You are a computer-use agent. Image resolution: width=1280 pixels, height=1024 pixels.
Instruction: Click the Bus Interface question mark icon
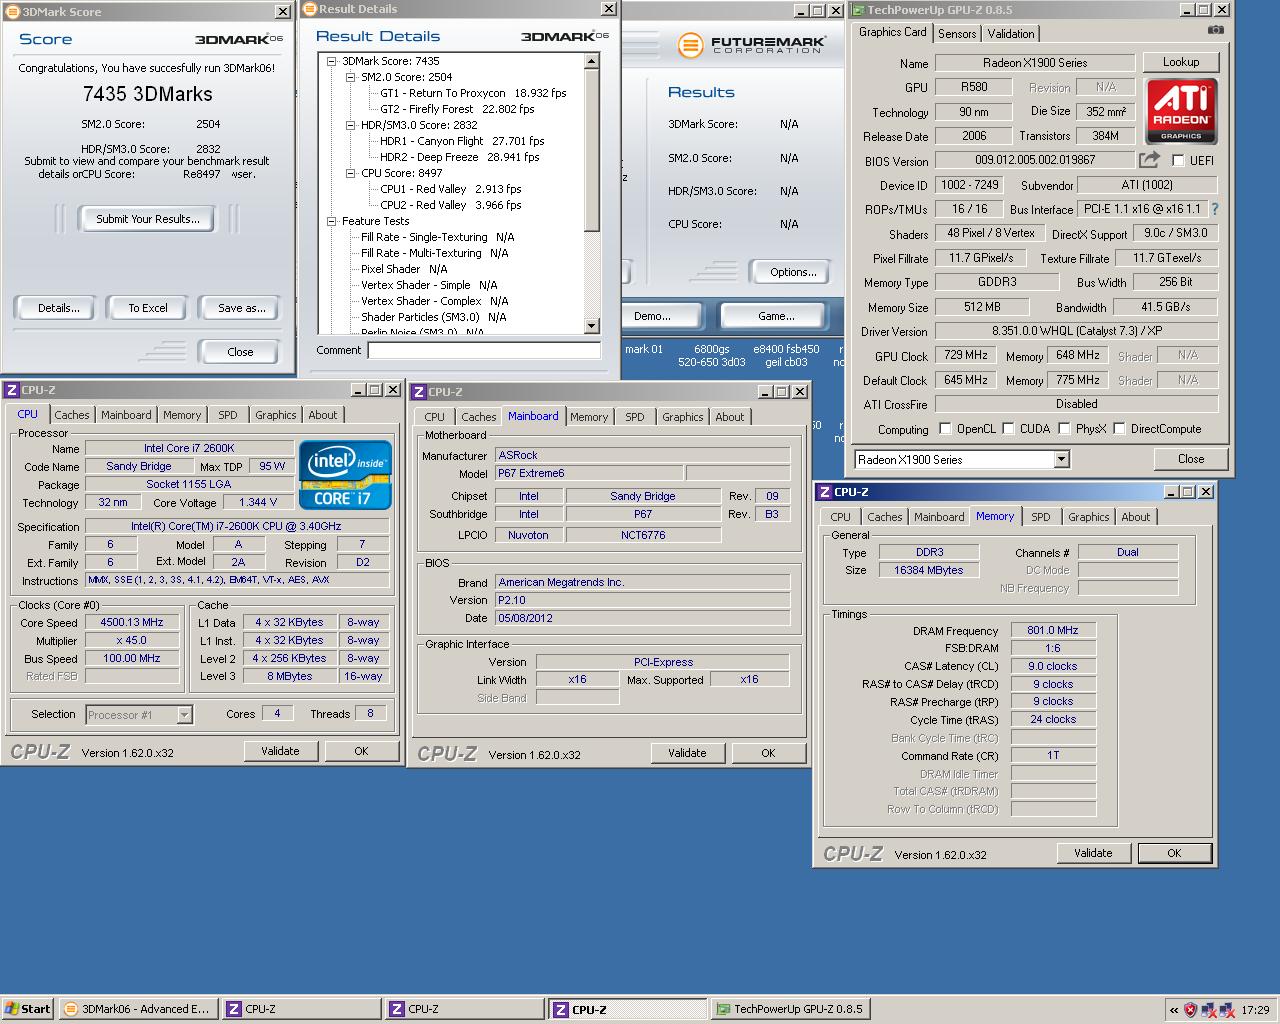pos(1215,209)
